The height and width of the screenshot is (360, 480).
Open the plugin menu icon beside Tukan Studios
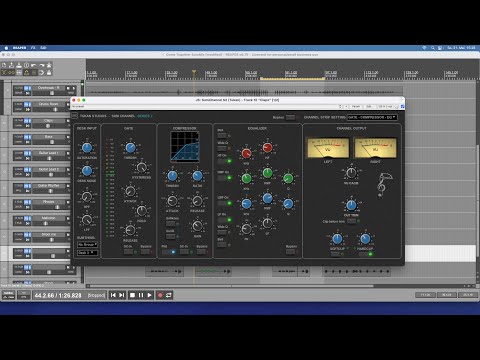click(x=75, y=116)
